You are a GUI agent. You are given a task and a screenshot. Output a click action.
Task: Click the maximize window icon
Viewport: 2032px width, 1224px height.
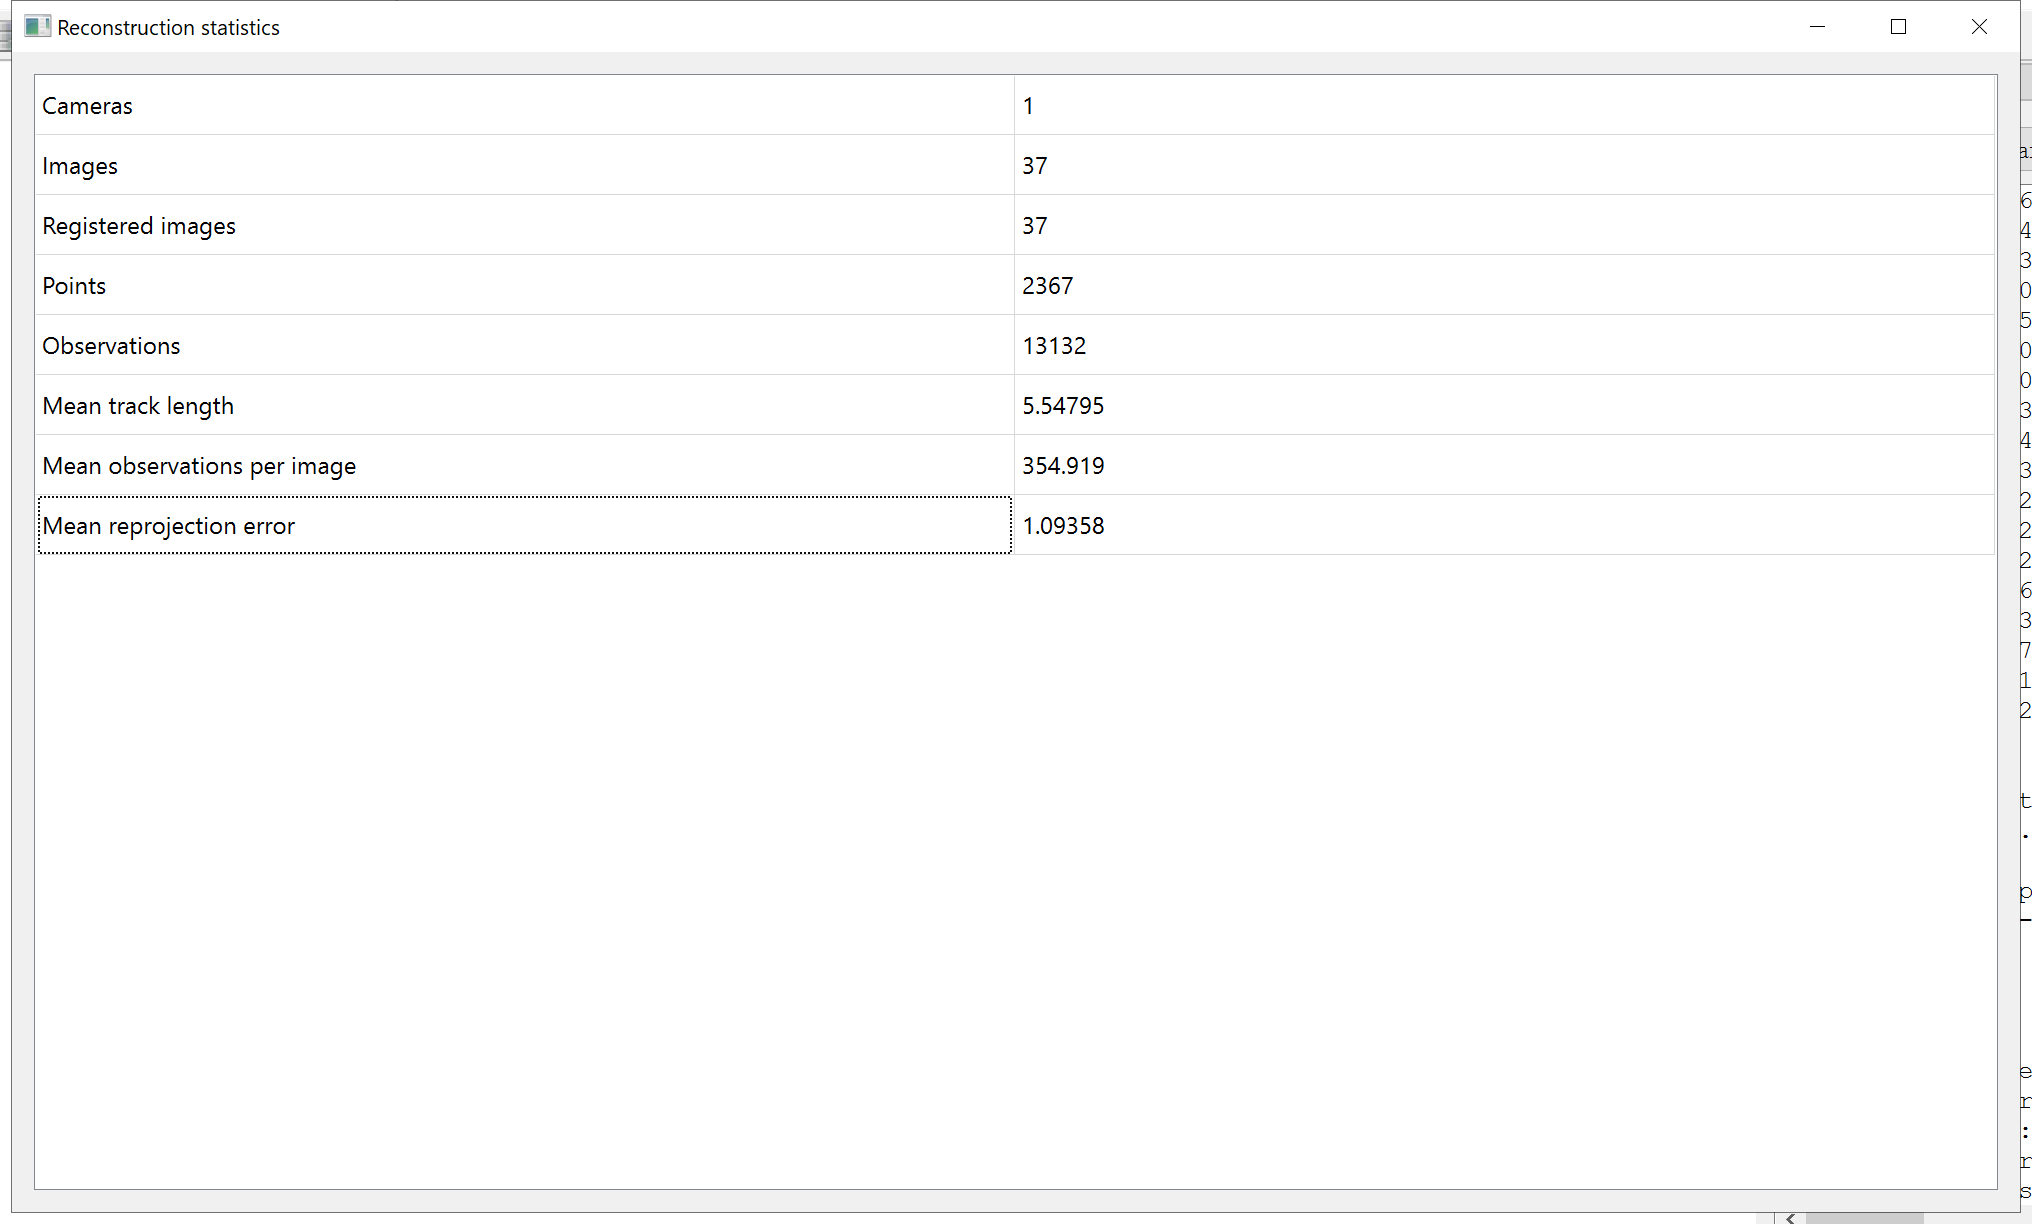pos(1898,27)
